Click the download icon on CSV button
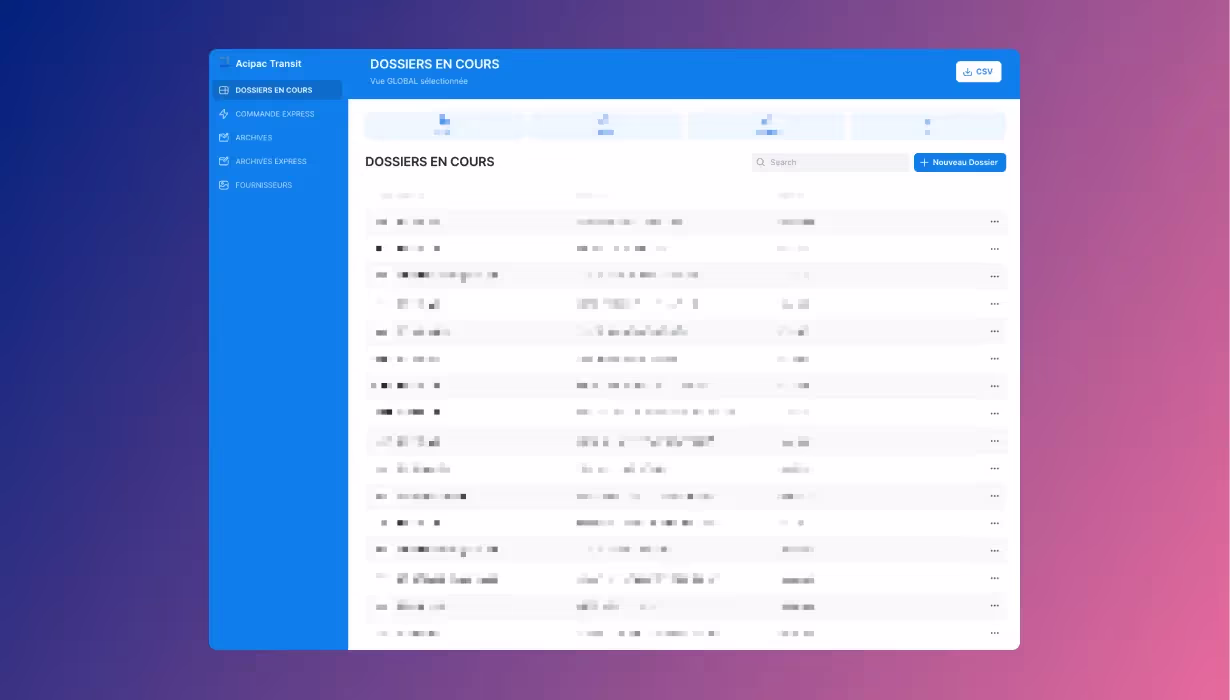This screenshot has height=700, width=1230. 967,72
